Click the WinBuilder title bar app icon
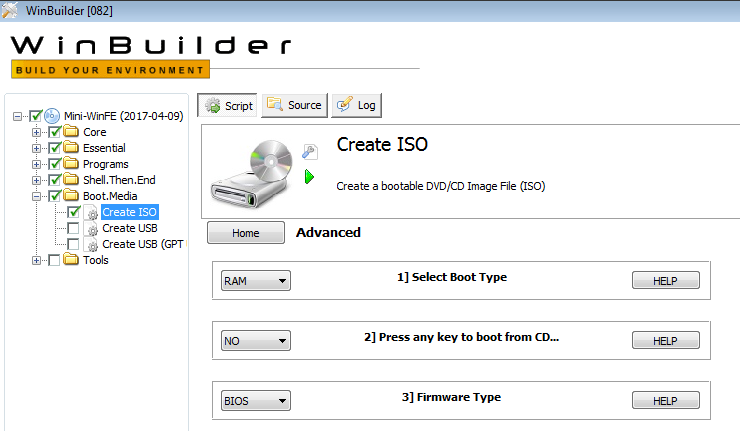The height and width of the screenshot is (431, 740). tap(10, 10)
